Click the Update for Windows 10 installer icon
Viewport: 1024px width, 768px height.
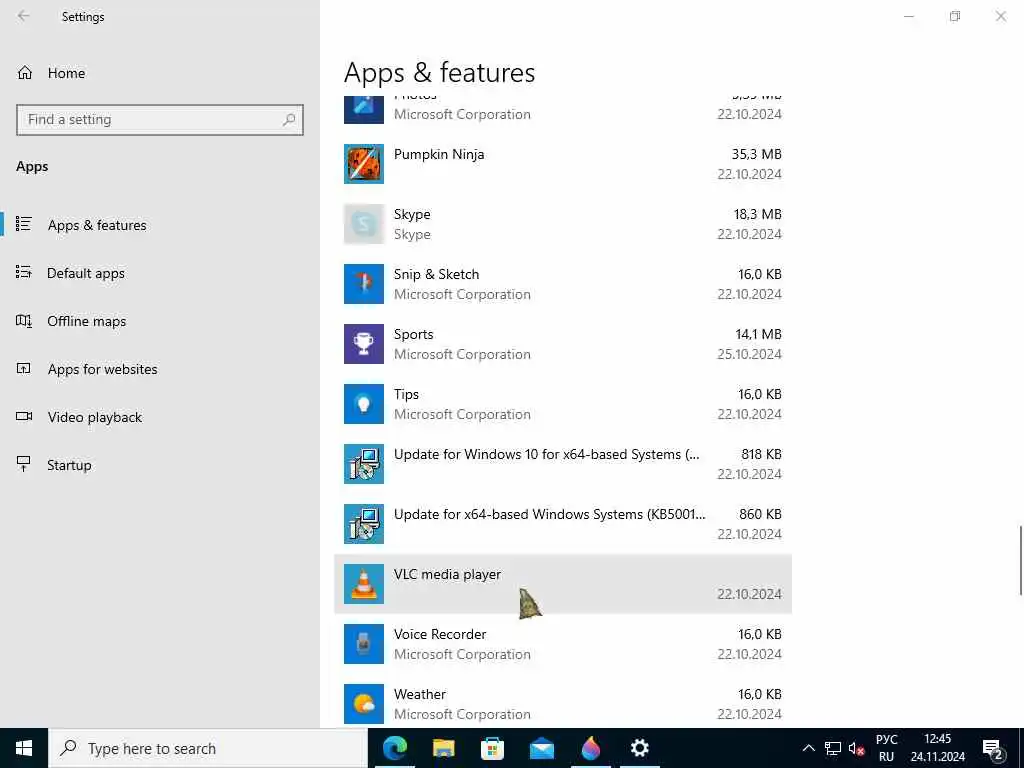[364, 464]
